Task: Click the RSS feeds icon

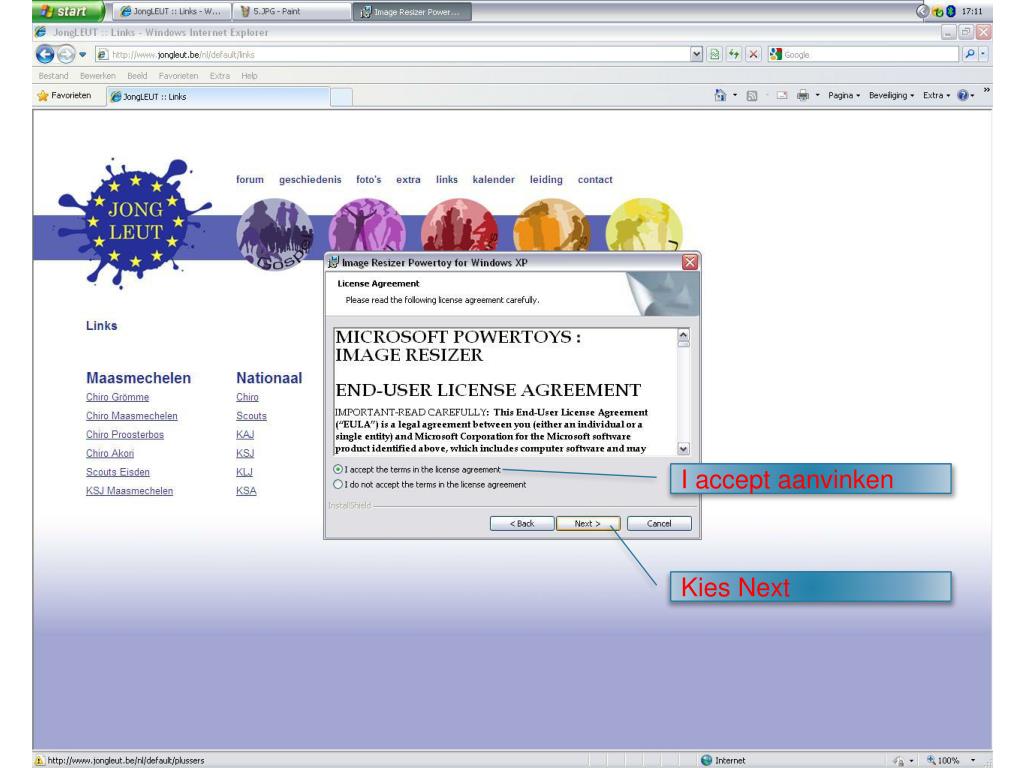Action: (x=752, y=96)
